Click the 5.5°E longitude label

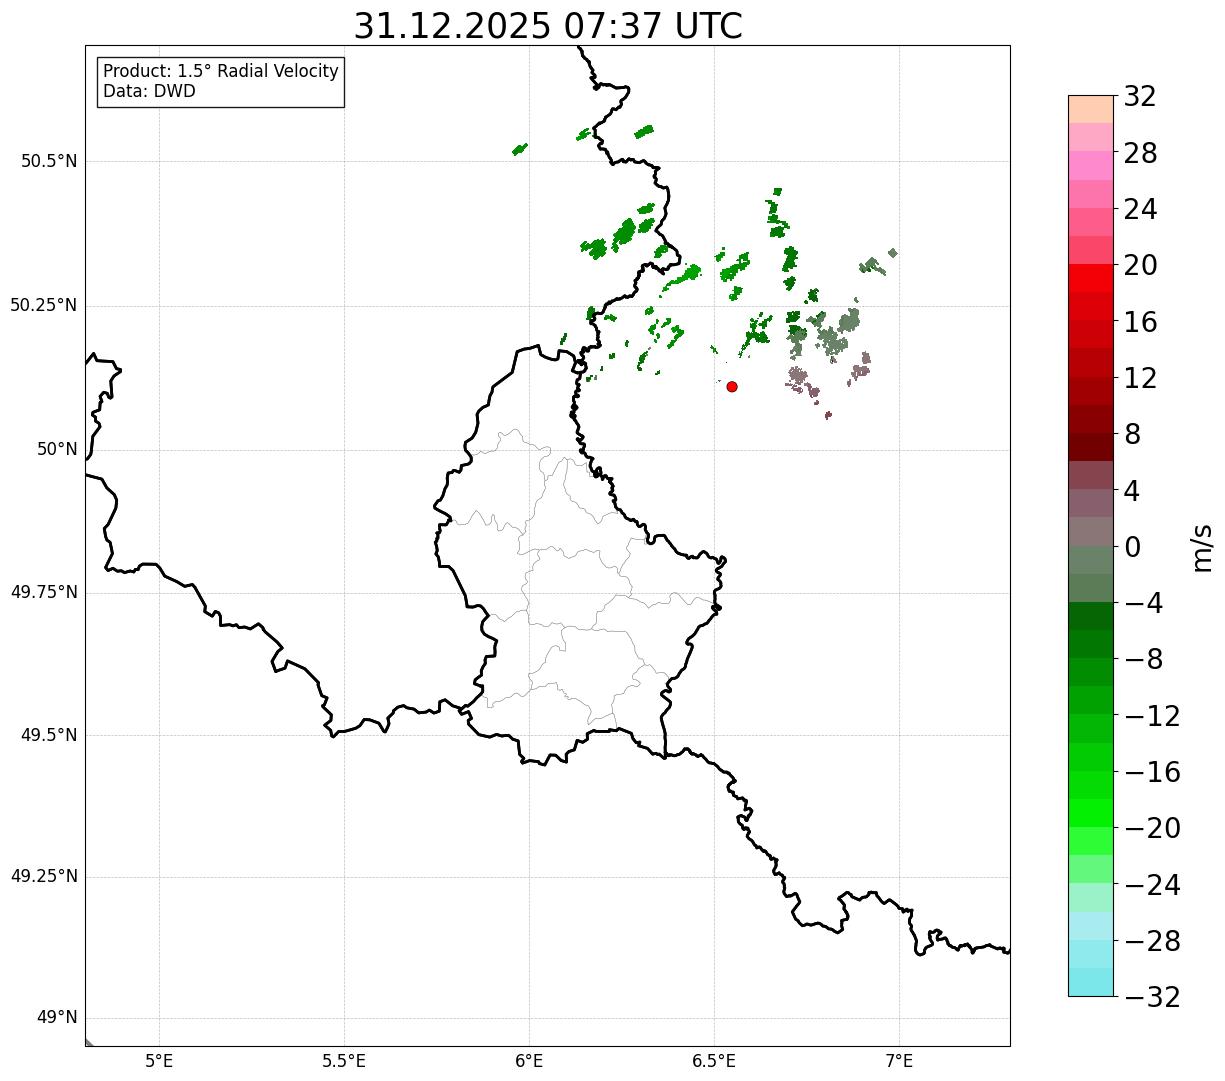(344, 1061)
